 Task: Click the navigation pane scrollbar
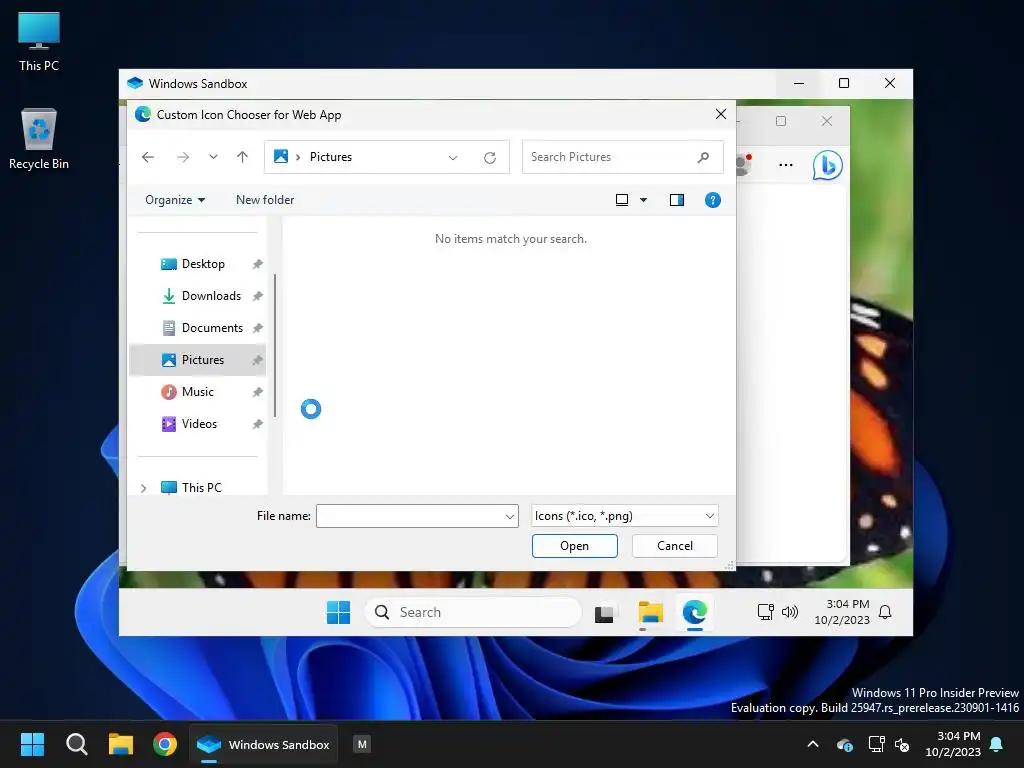click(x=275, y=345)
